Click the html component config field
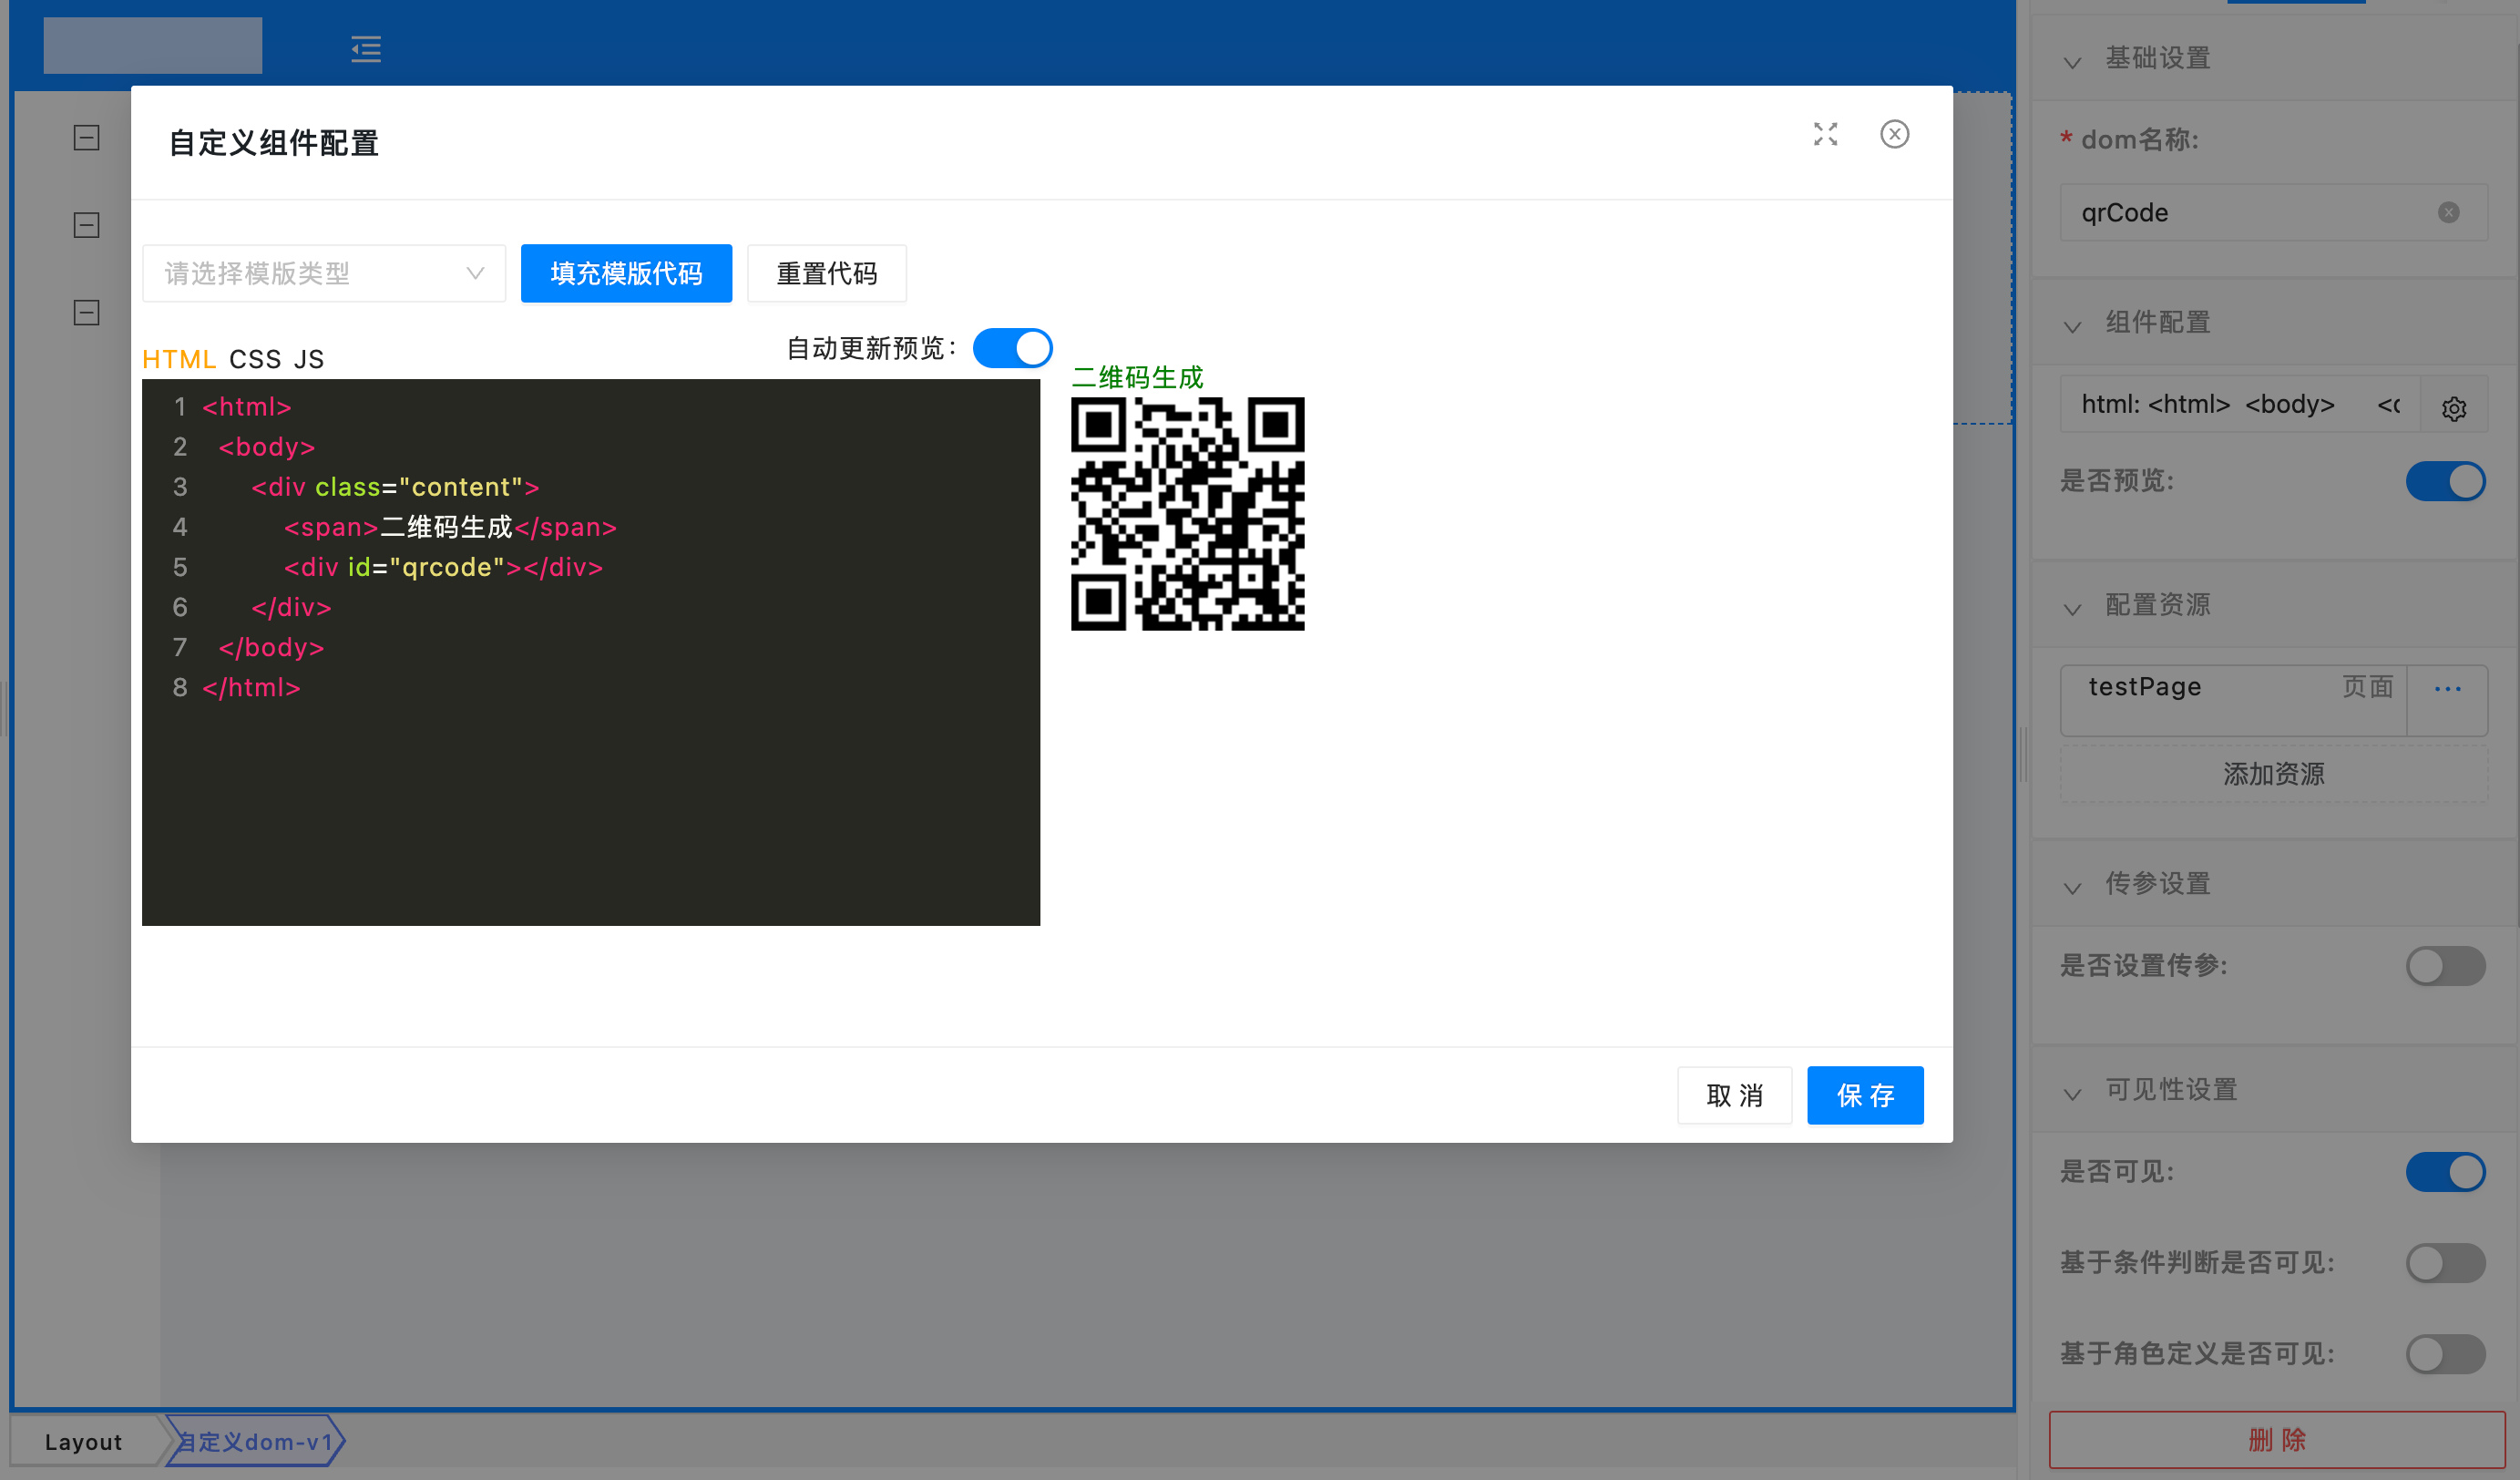This screenshot has height=1480, width=2520. pyautogui.click(x=2240, y=404)
